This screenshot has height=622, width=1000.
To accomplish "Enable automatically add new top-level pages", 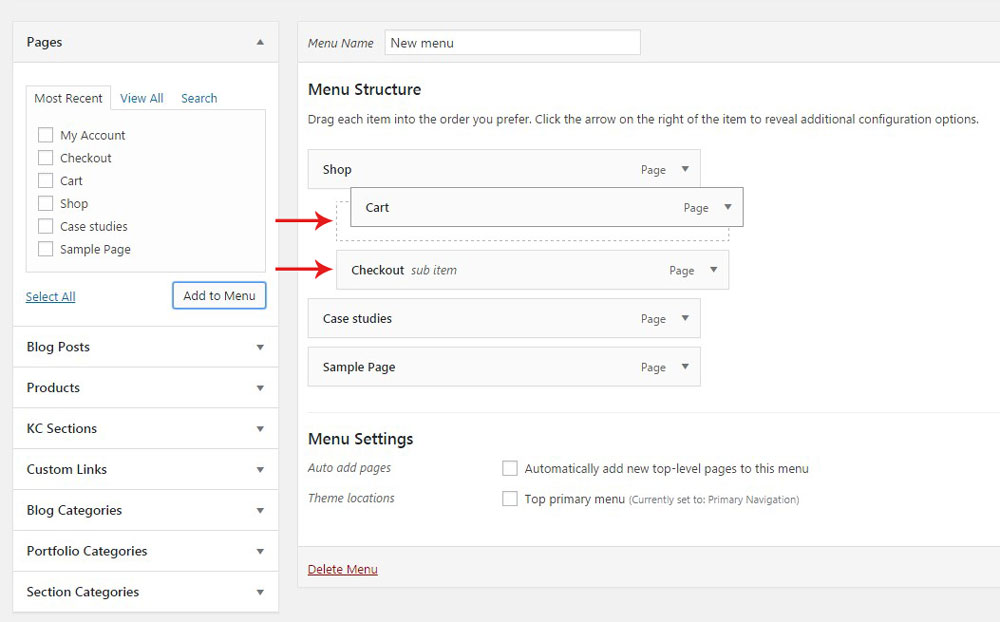I will point(510,468).
